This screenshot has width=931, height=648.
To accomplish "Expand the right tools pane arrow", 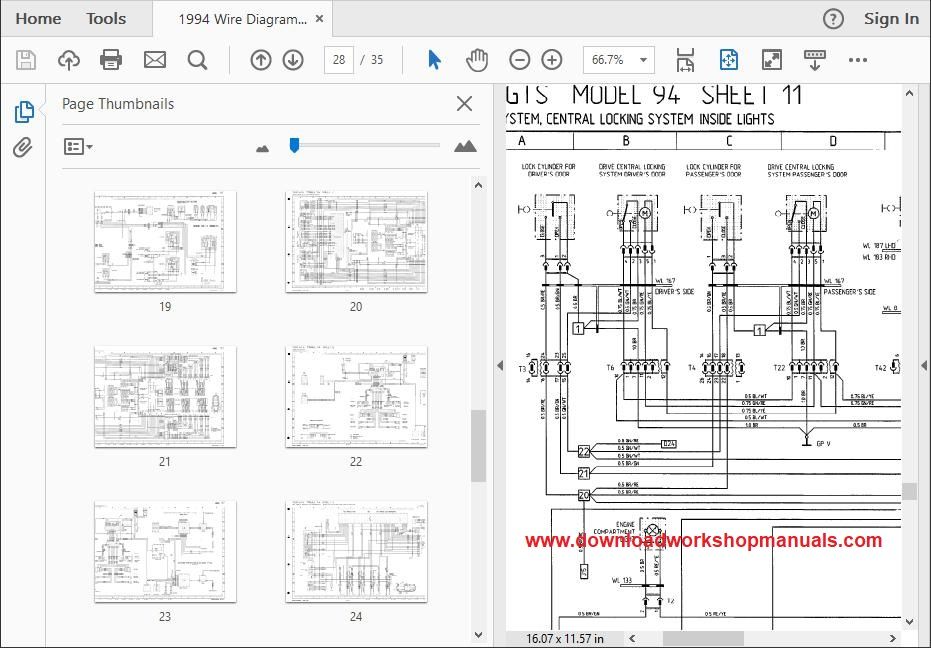I will [924, 365].
